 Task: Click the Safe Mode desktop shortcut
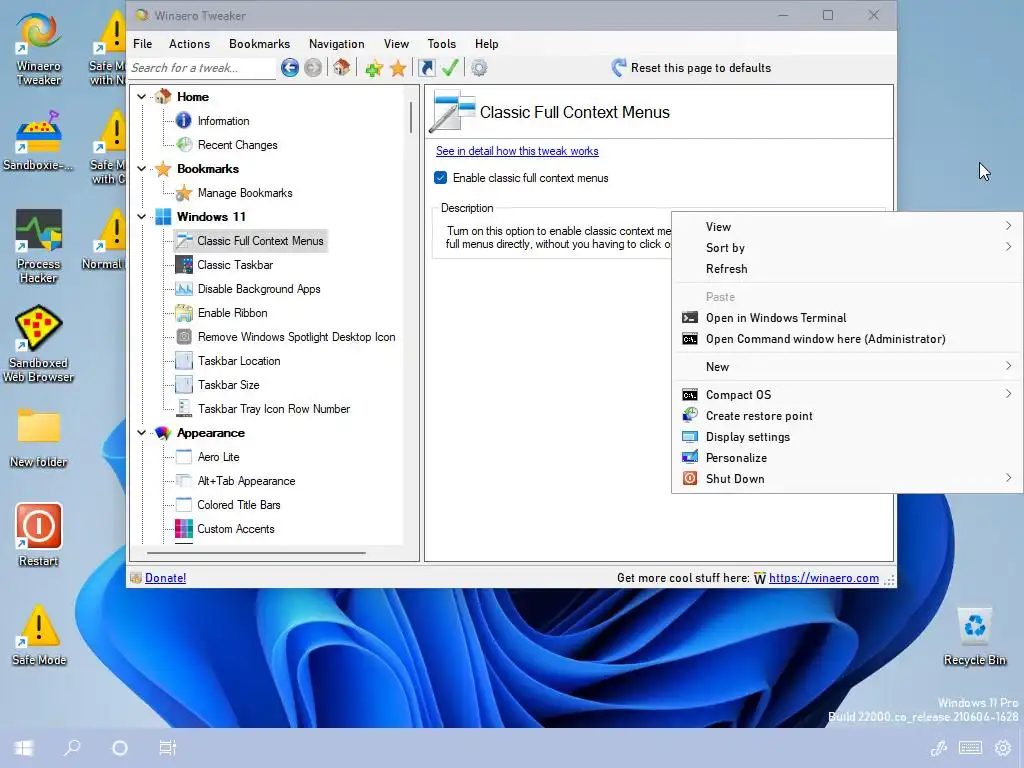39,635
